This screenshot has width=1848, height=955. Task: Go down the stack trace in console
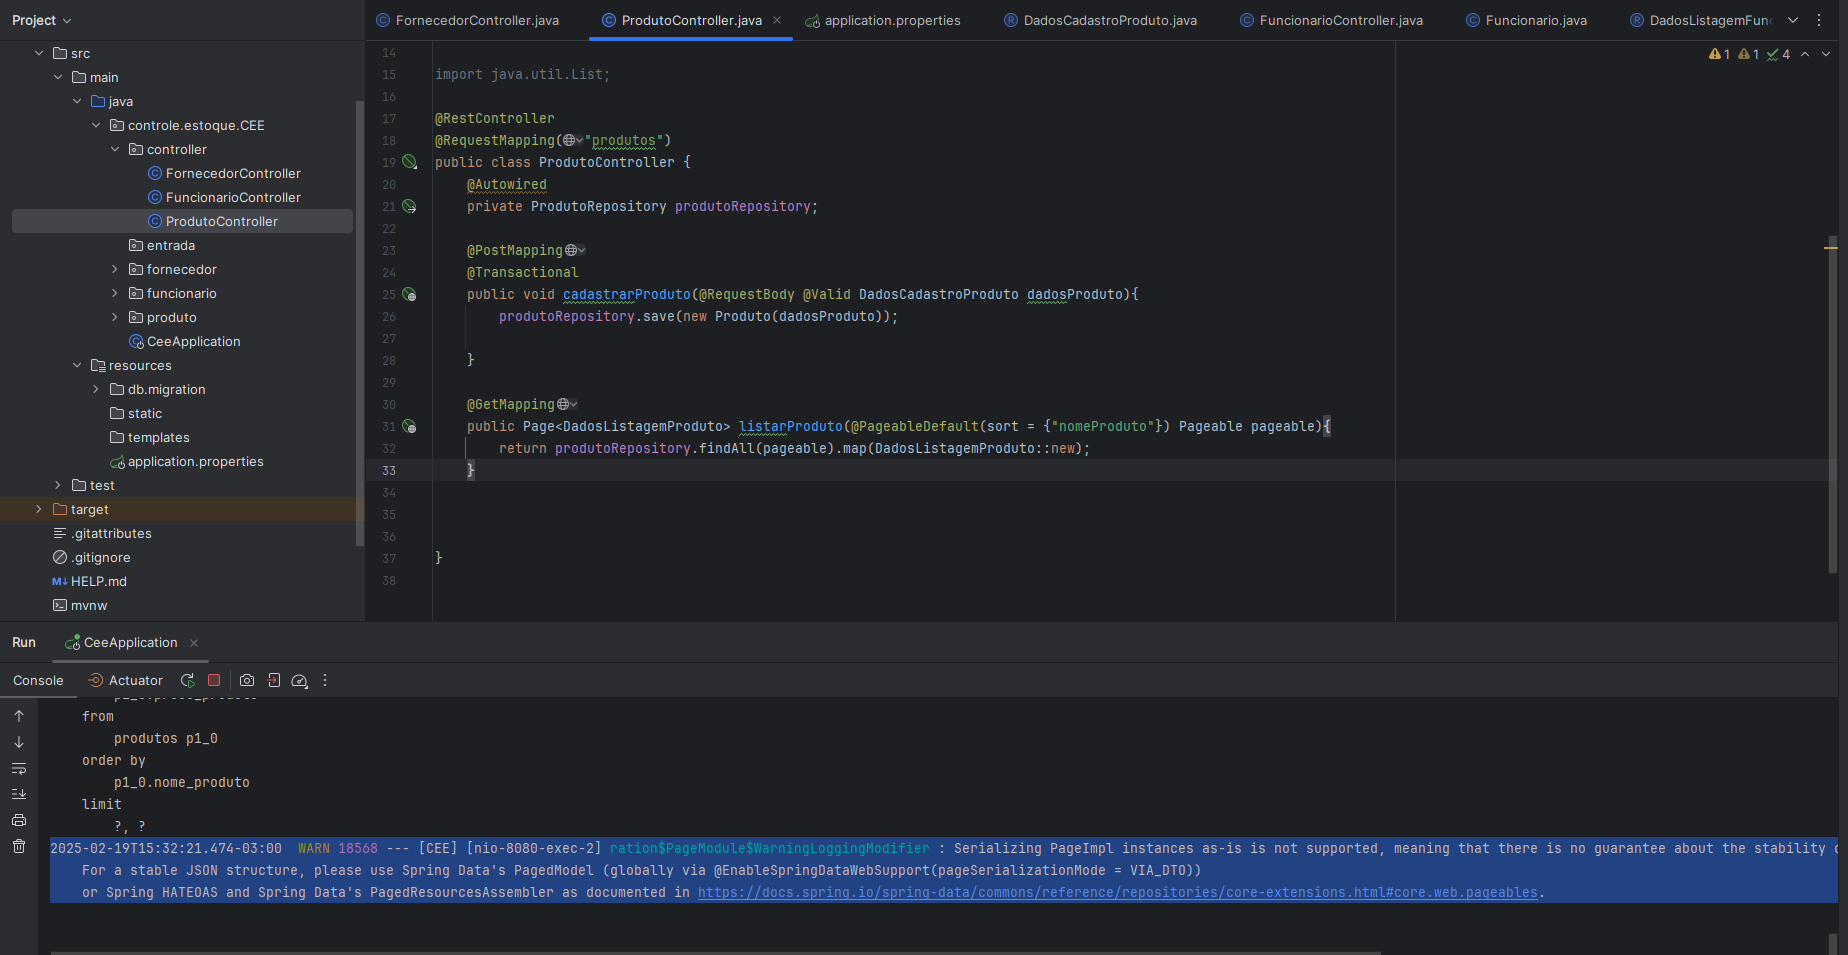tap(19, 742)
